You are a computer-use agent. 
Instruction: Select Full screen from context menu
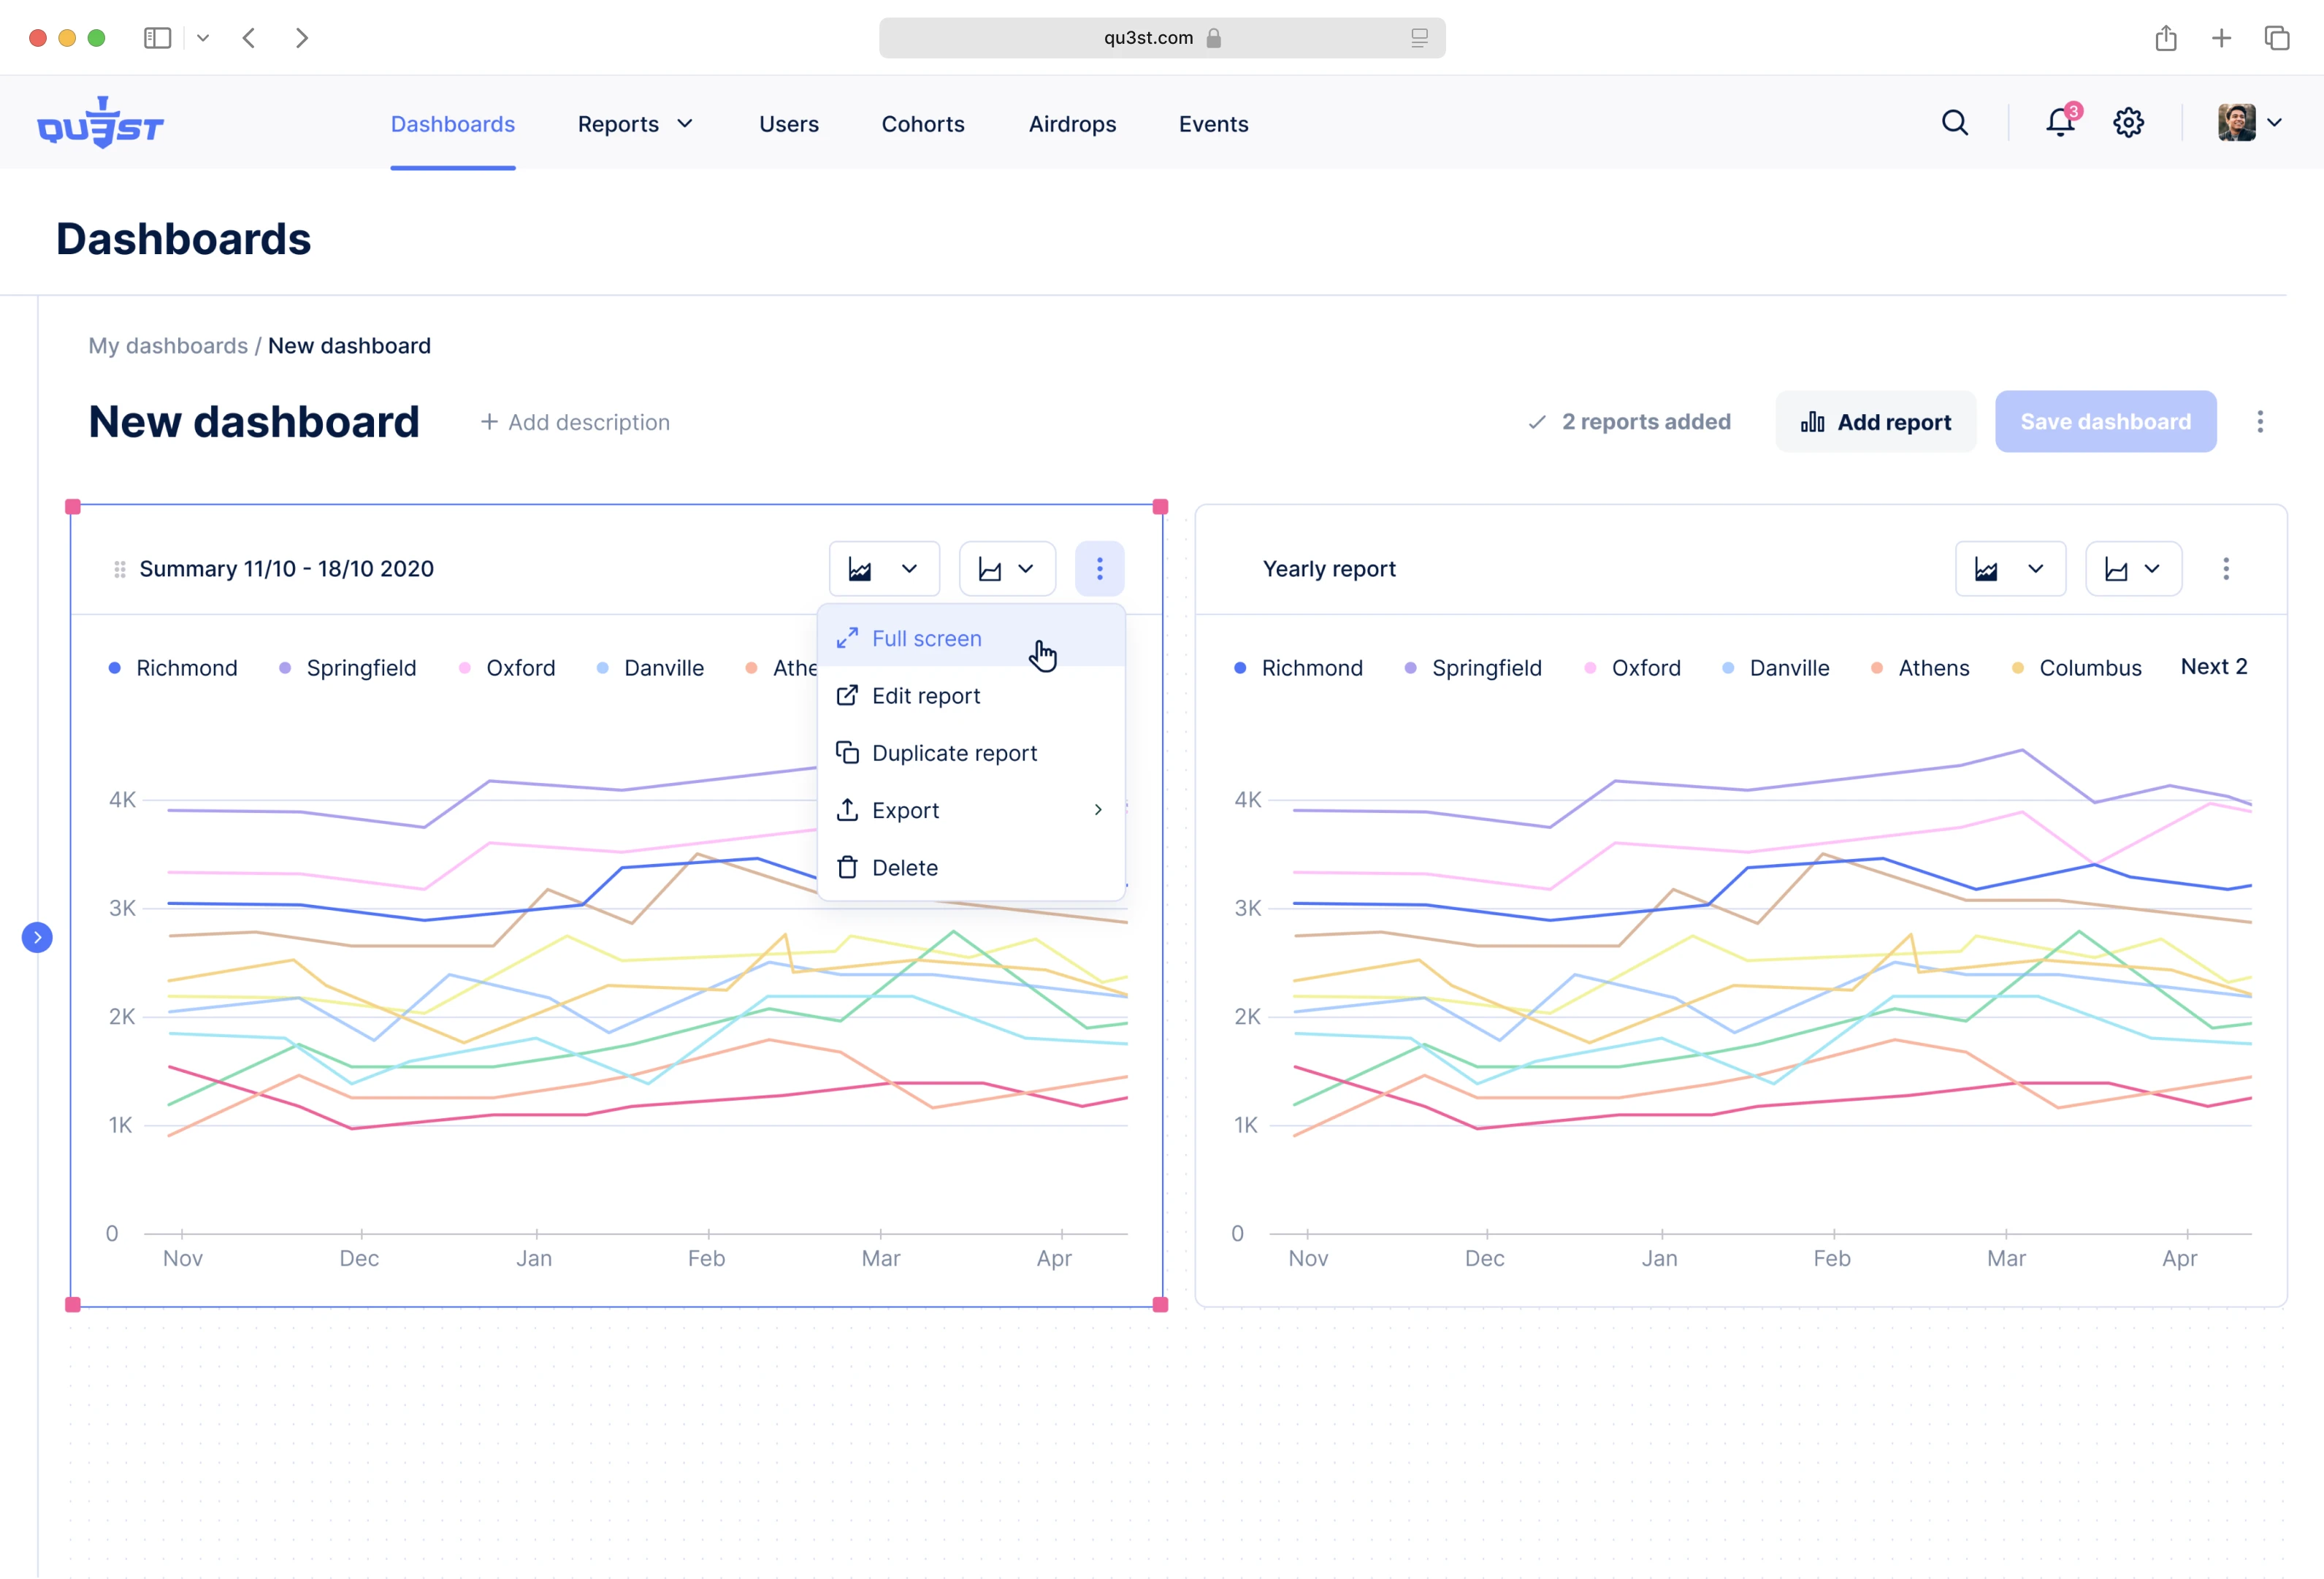tap(926, 638)
